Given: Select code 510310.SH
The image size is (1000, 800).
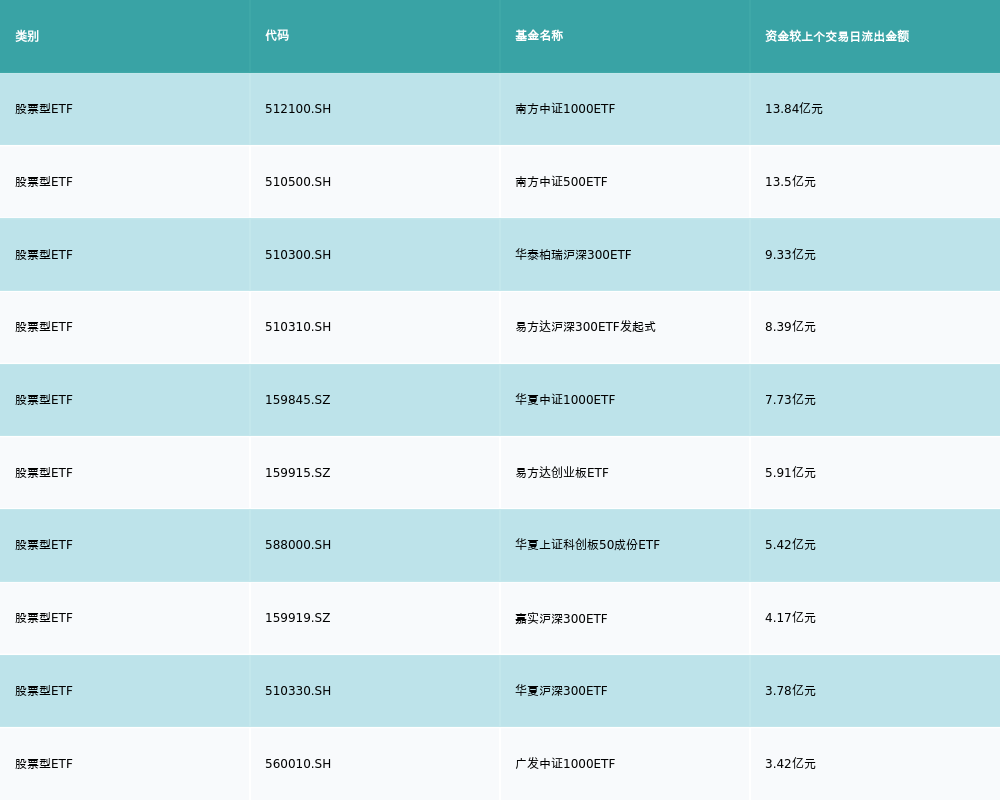Looking at the screenshot, I should (x=298, y=327).
